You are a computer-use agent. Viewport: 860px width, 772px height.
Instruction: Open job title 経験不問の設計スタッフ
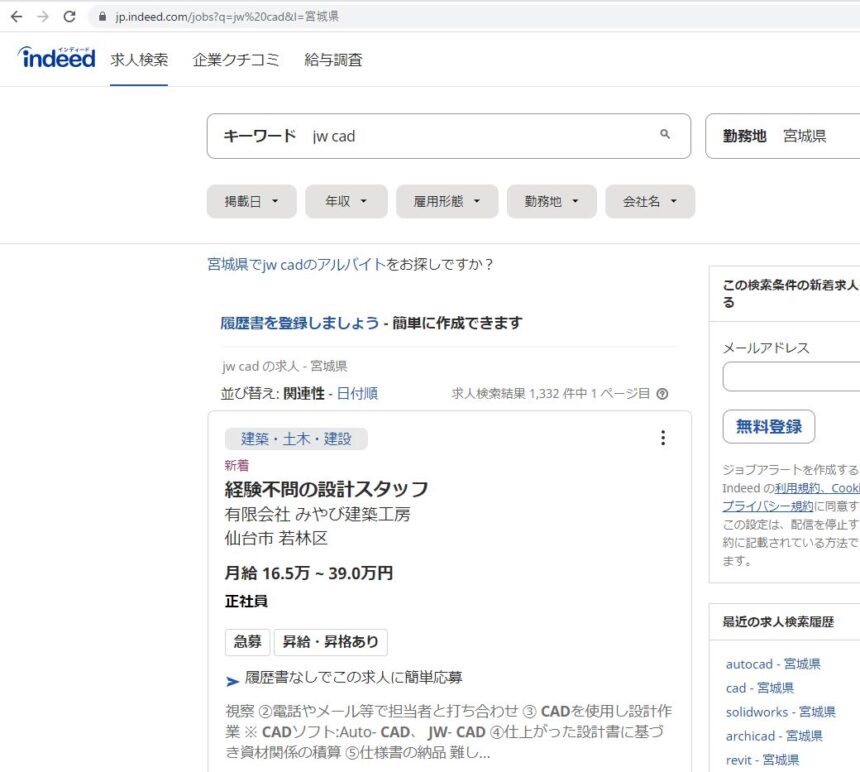[326, 489]
